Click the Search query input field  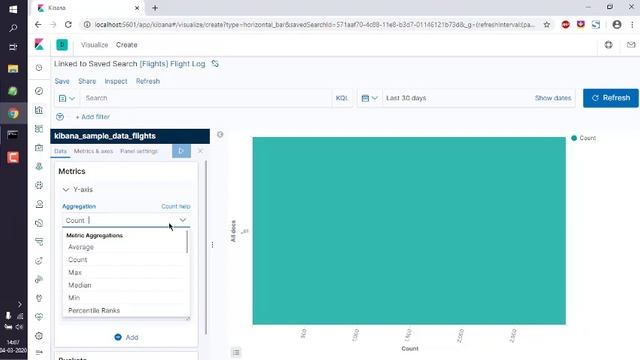click(x=206, y=98)
